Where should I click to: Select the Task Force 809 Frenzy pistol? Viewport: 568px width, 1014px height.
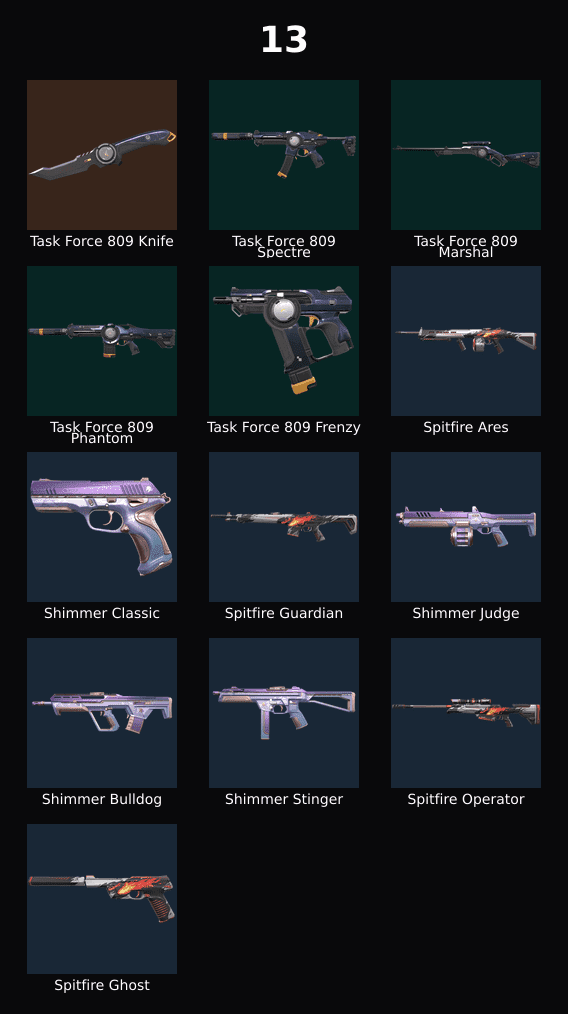(x=283, y=341)
